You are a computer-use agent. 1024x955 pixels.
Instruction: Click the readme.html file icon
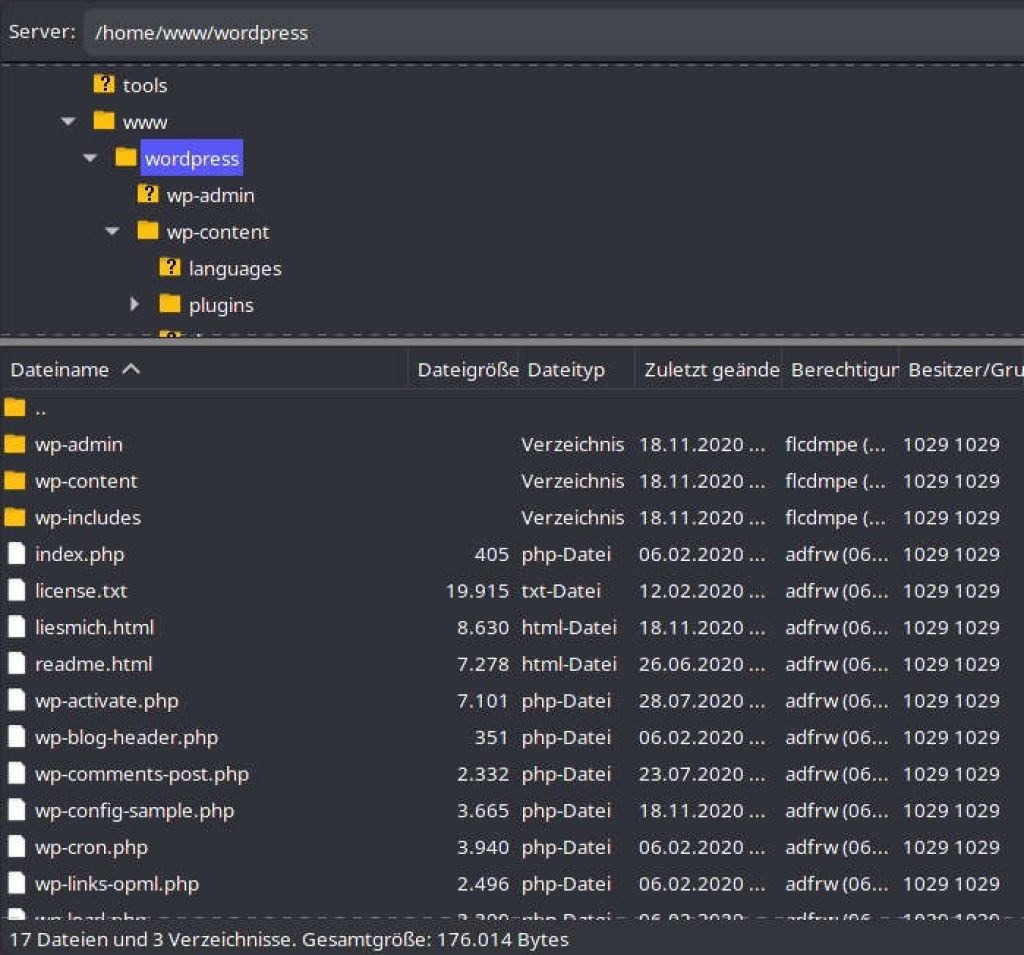tap(16, 664)
